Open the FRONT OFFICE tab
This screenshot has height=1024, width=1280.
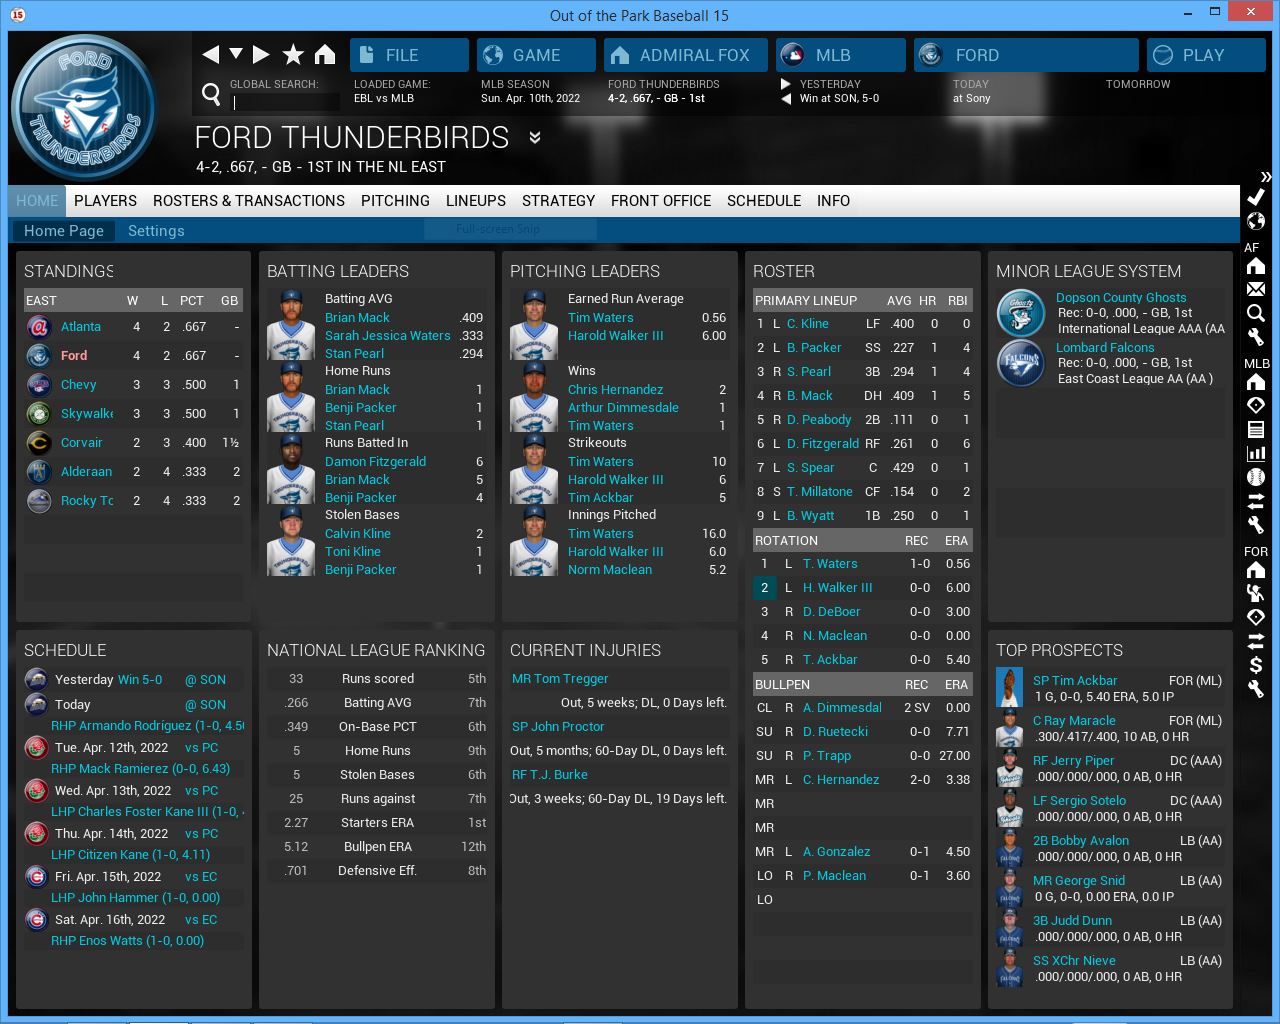coord(661,201)
